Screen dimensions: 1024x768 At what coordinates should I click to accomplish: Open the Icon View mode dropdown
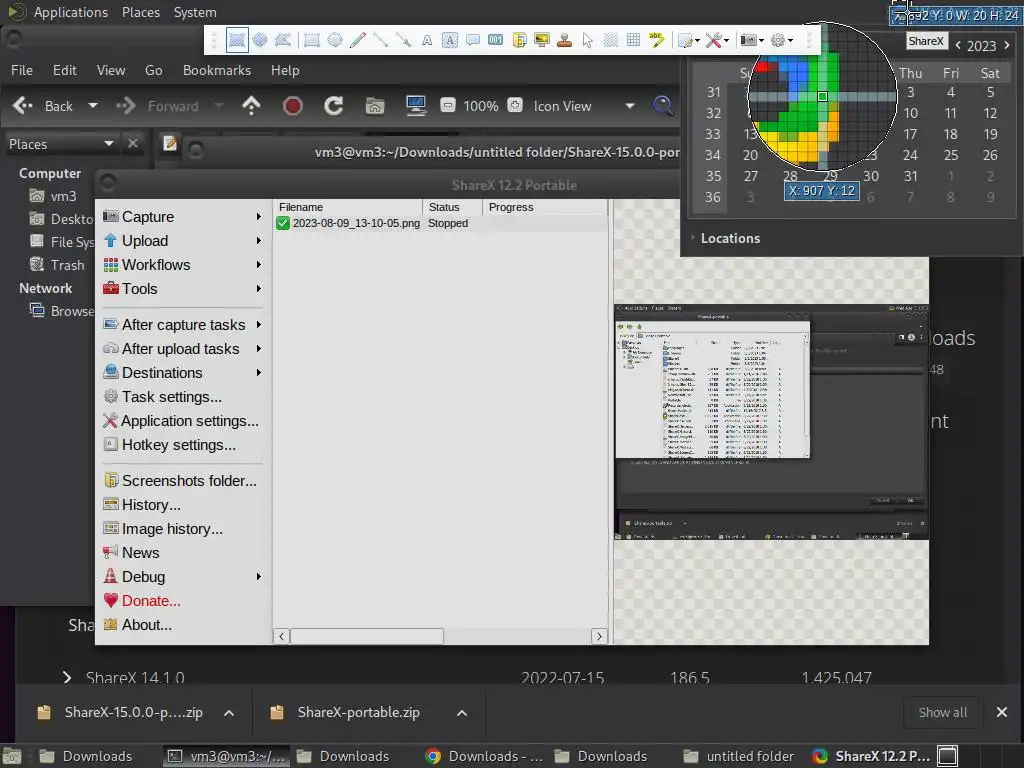coord(582,106)
